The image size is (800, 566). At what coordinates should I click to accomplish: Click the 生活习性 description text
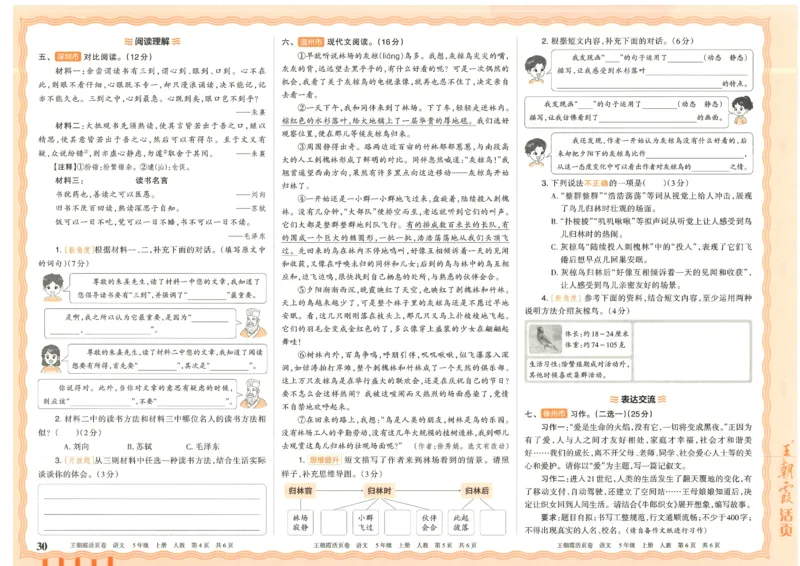pyautogui.click(x=579, y=370)
